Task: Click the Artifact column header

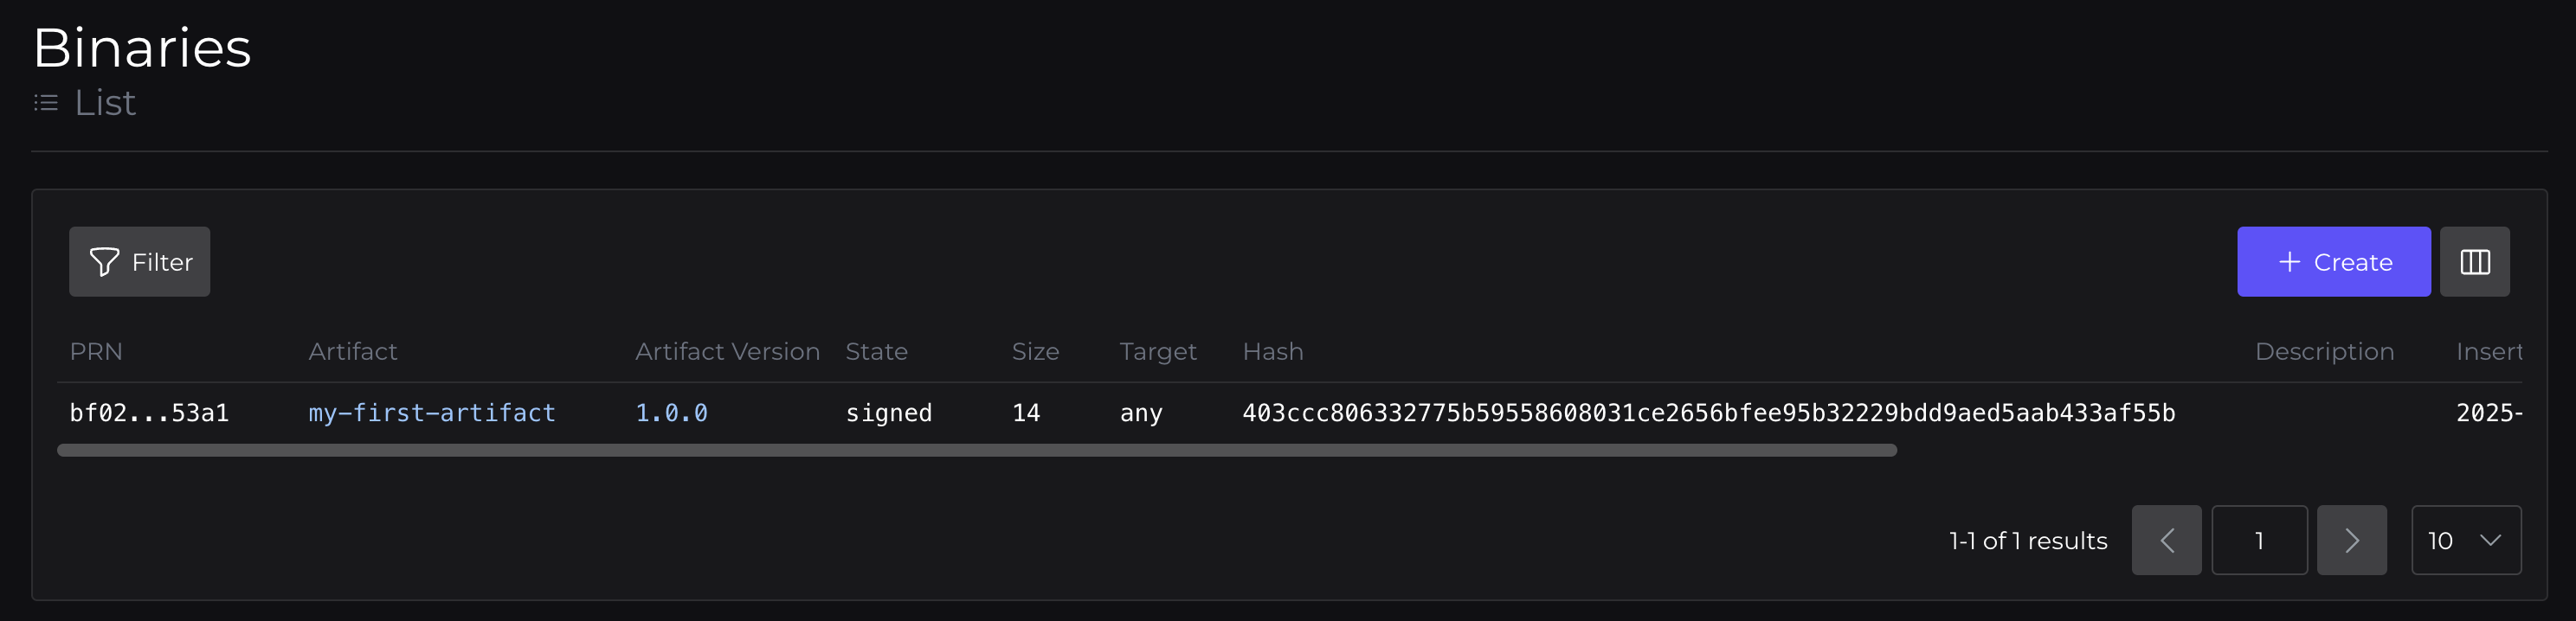Action: click(x=352, y=352)
